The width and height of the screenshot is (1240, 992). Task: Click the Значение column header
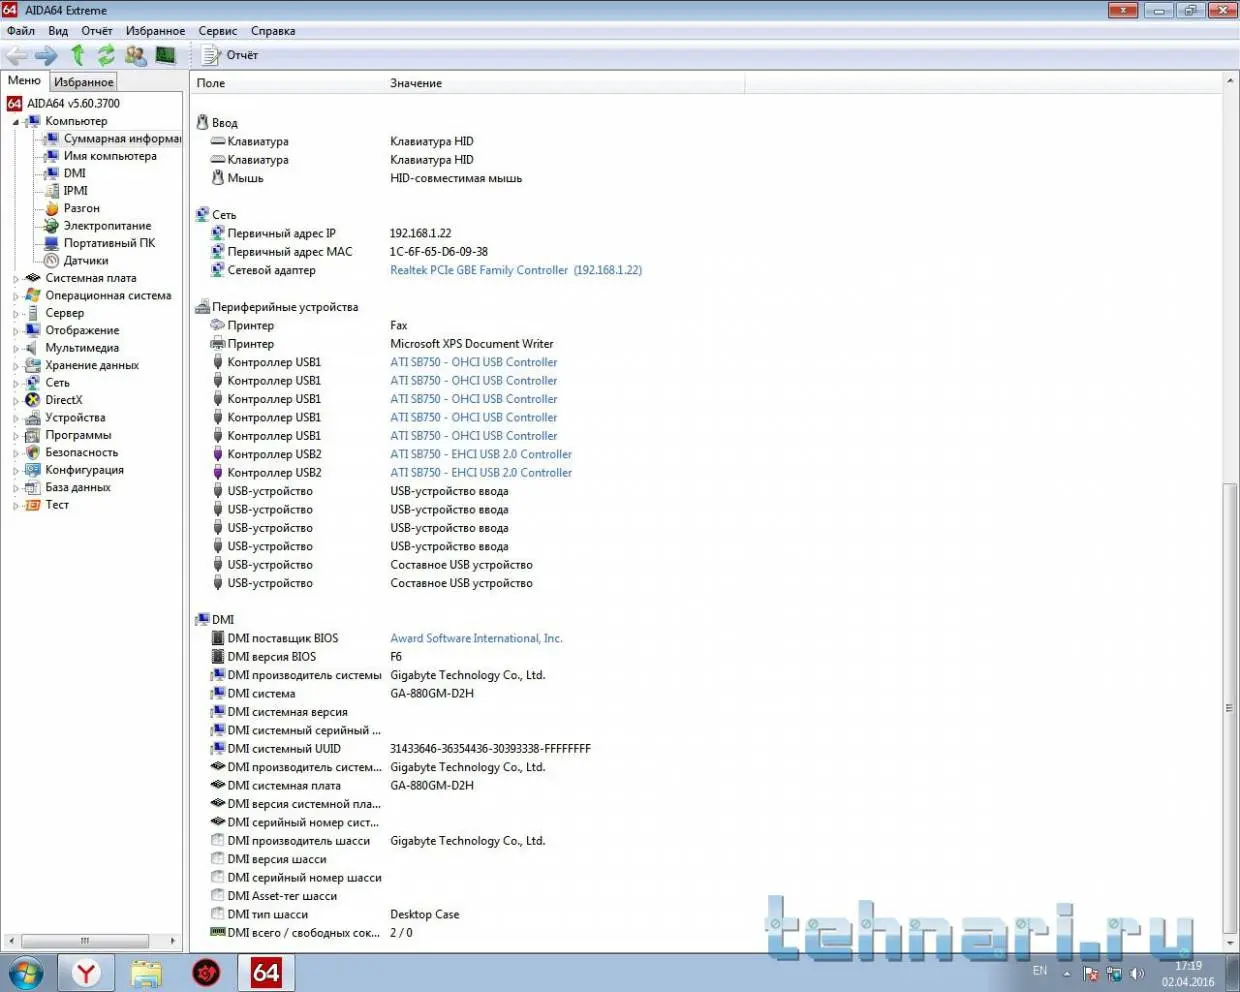(416, 83)
